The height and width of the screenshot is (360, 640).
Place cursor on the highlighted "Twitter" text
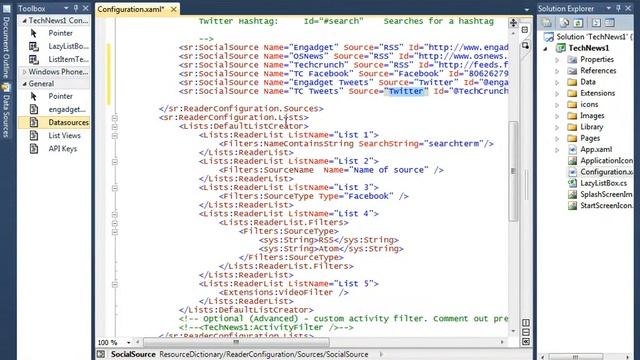(x=406, y=91)
